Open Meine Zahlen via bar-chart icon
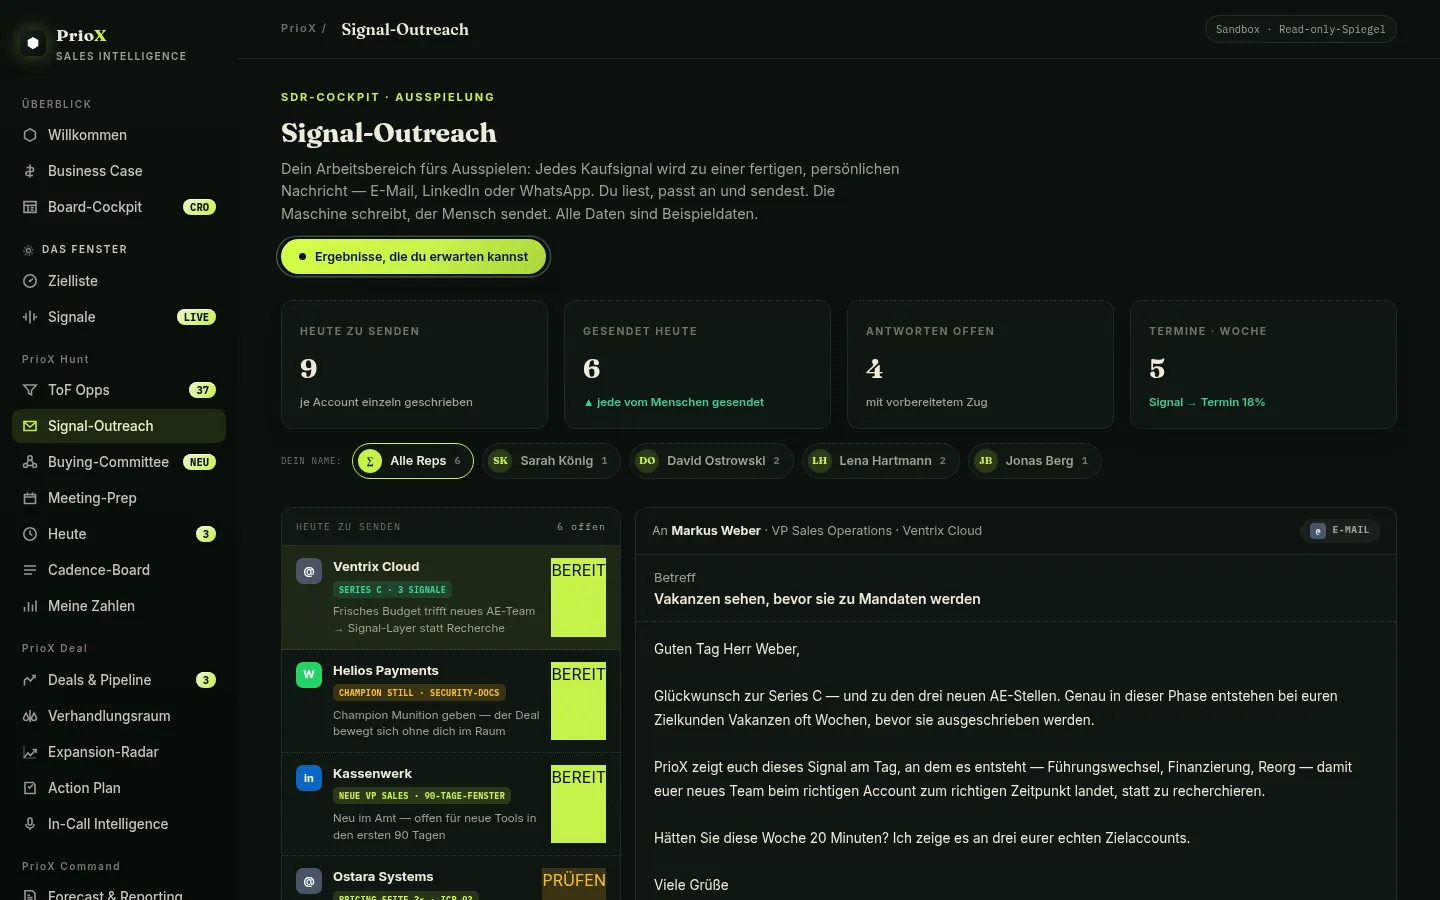 [30, 606]
